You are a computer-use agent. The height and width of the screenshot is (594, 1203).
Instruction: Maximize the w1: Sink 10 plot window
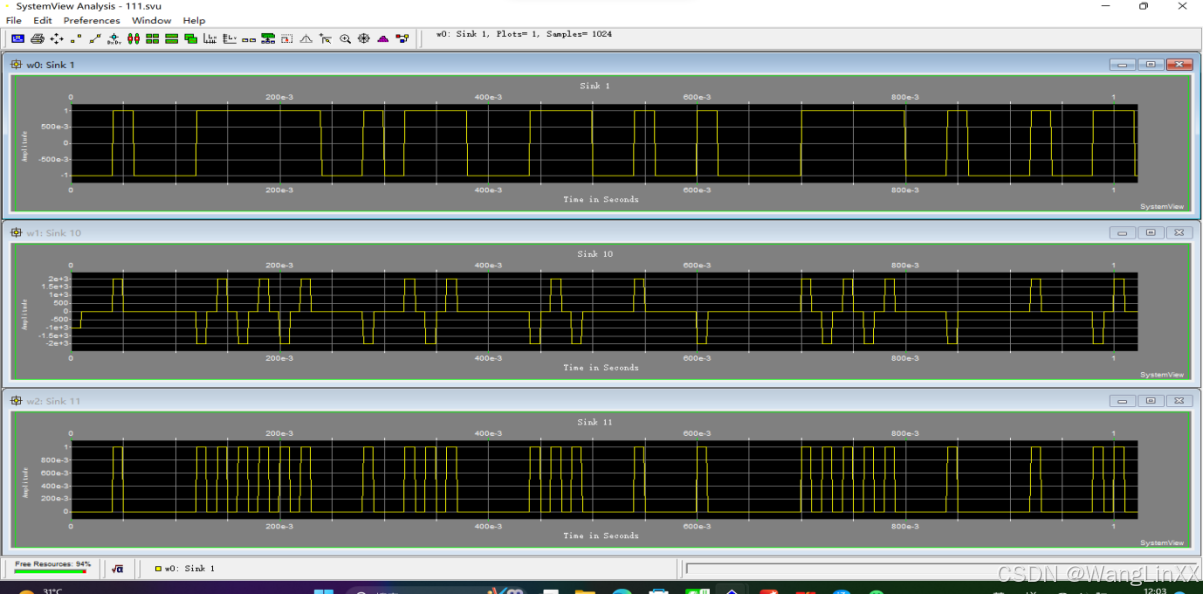click(1151, 233)
